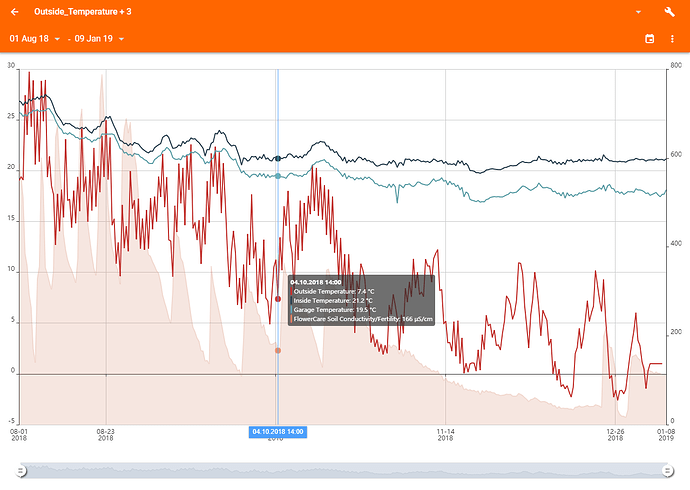690x490 pixels.
Task: Click the 01-08 2019 axis label
Action: (x=666, y=435)
